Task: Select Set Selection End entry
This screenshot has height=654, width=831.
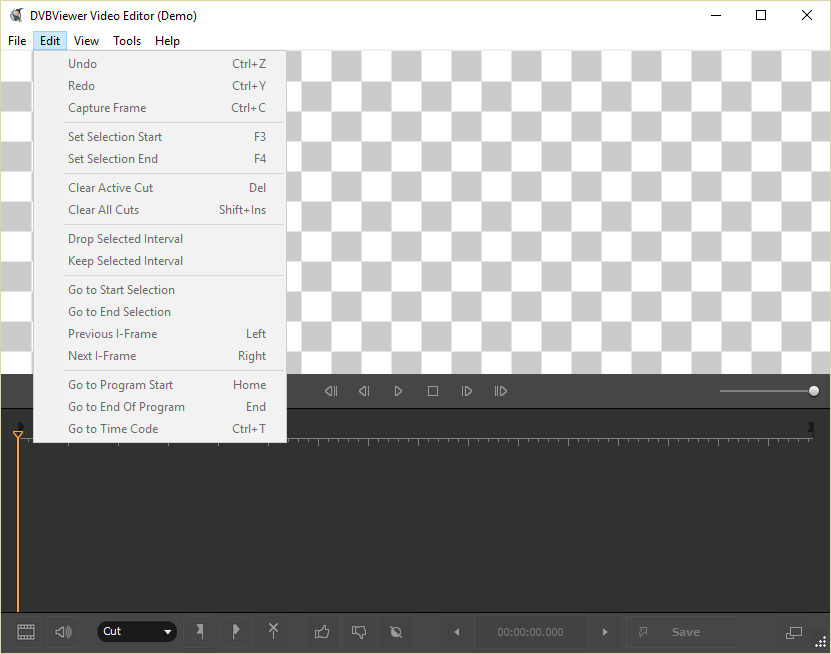Action: click(x=160, y=159)
